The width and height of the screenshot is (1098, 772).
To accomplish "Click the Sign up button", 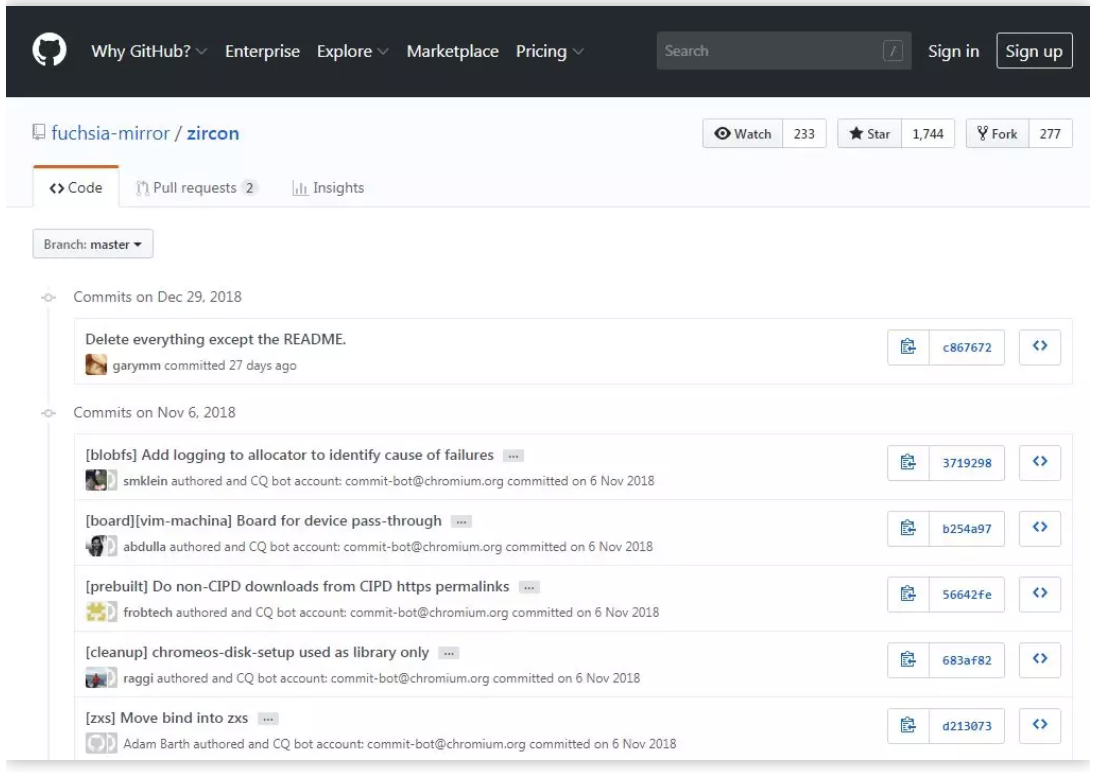I will 1034,50.
